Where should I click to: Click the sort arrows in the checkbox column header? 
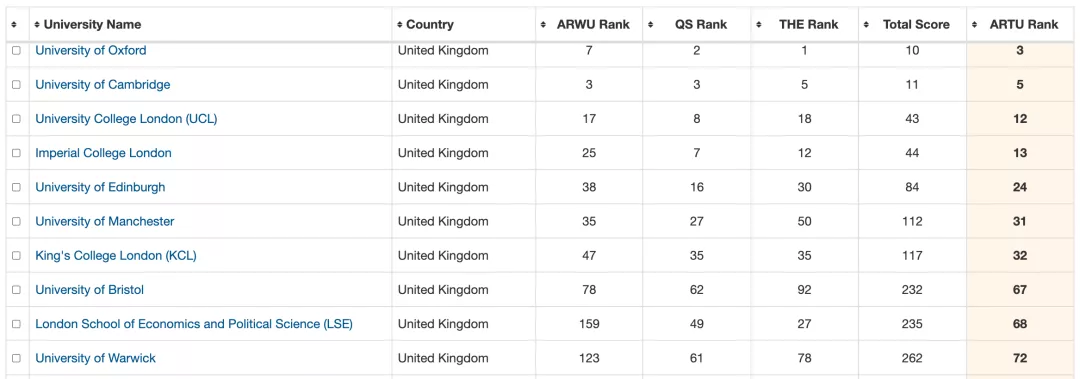click(14, 25)
